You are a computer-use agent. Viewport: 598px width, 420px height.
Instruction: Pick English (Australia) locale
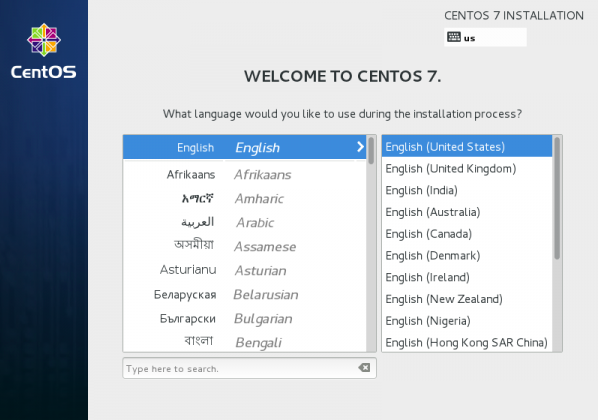tap(467, 212)
